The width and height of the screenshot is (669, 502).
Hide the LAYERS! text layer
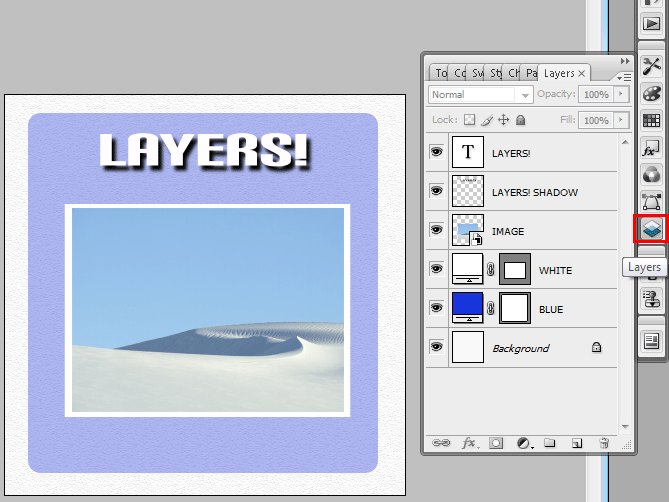[436, 152]
